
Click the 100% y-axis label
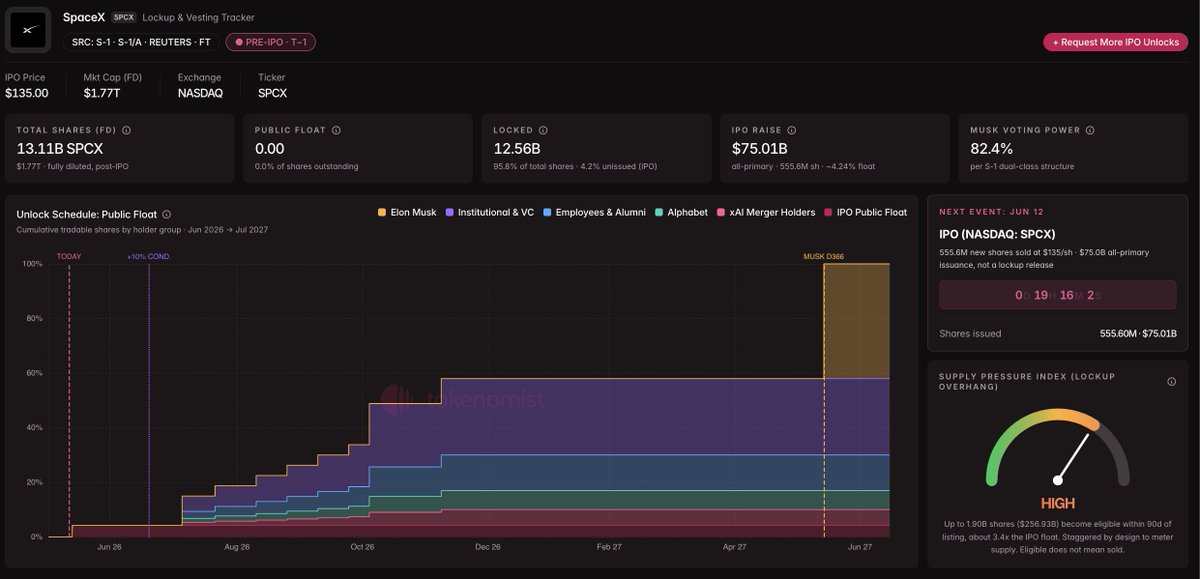33,264
